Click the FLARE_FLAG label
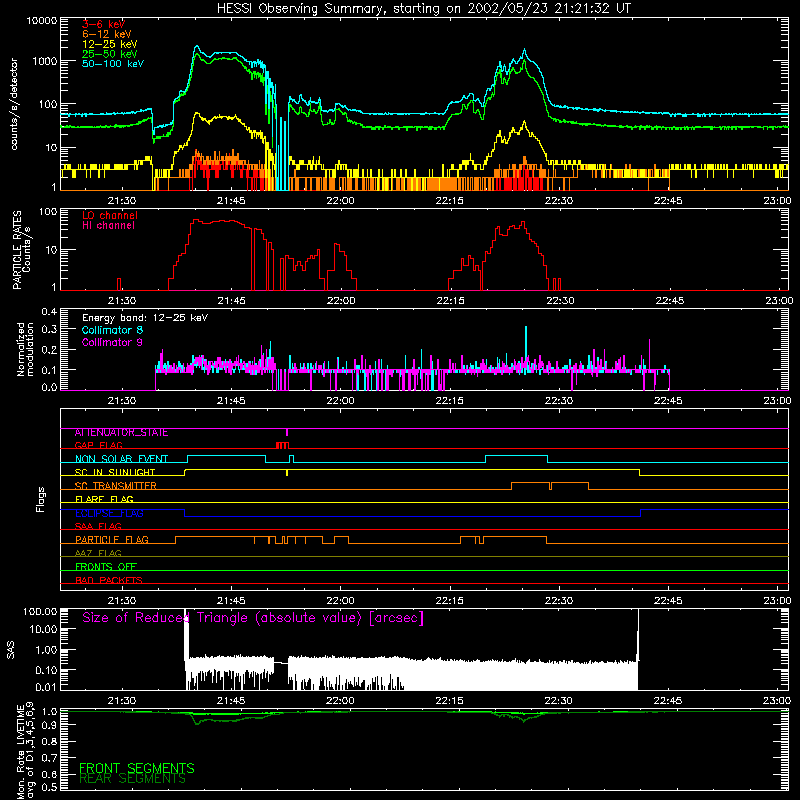This screenshot has width=800, height=800. 104,499
